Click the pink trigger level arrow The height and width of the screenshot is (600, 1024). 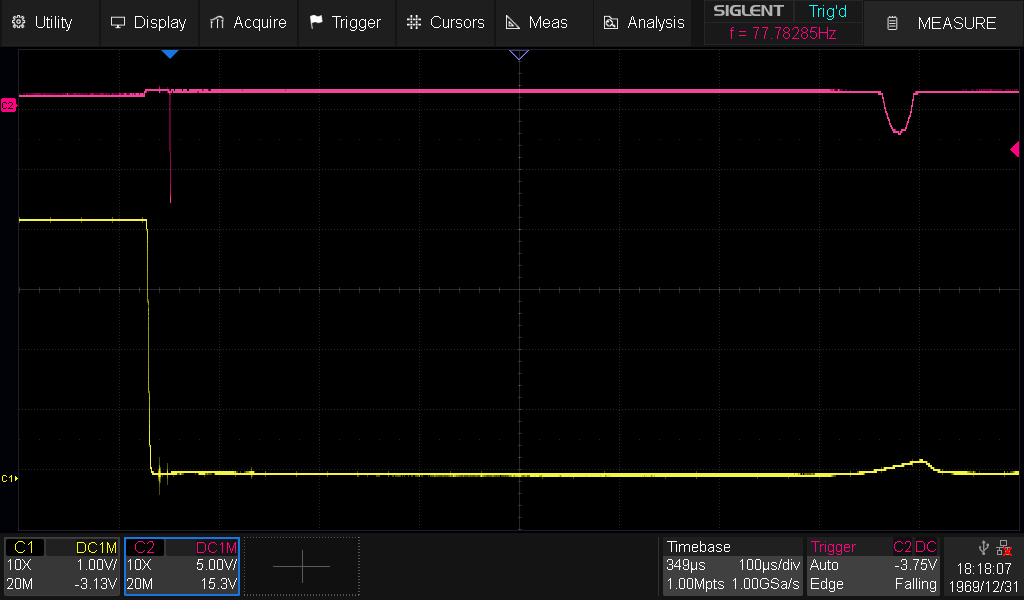pos(1014,150)
